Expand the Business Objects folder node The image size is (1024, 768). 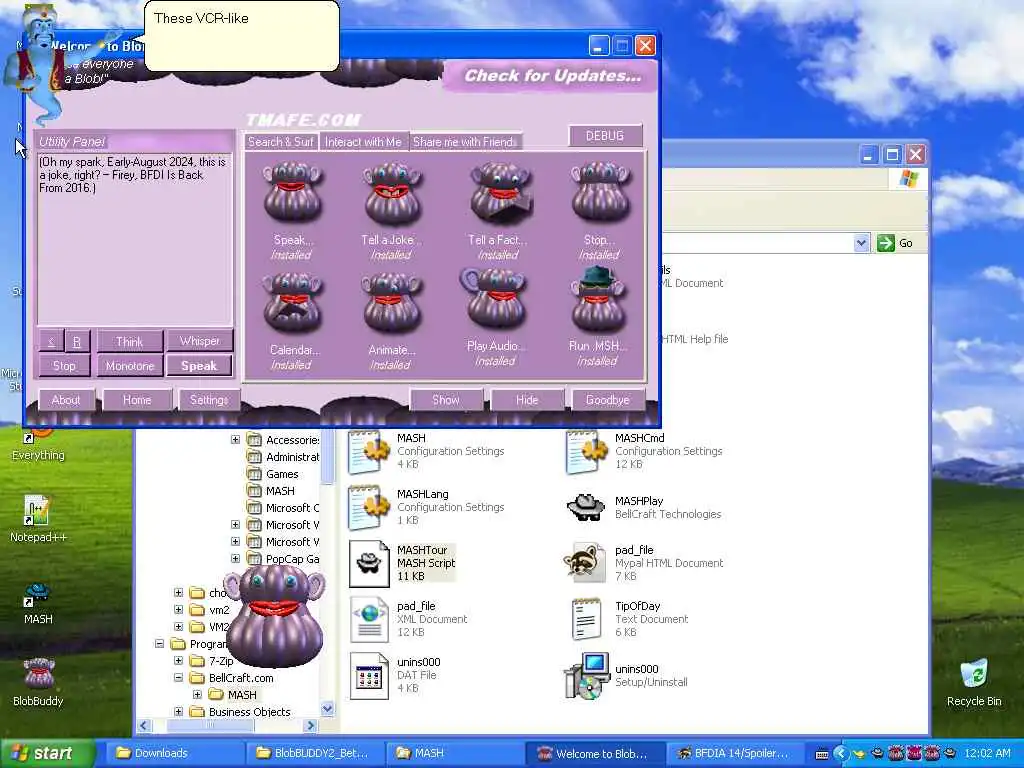coord(178,711)
